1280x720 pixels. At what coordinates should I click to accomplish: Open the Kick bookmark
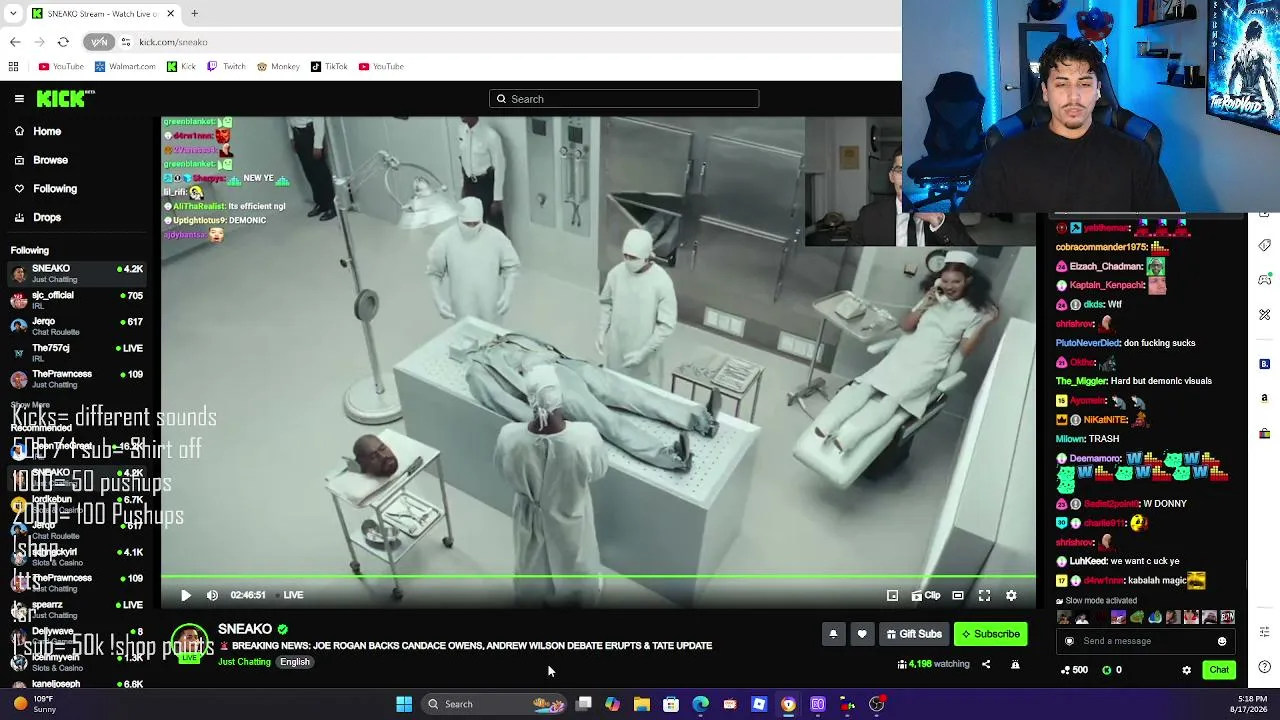(x=181, y=67)
